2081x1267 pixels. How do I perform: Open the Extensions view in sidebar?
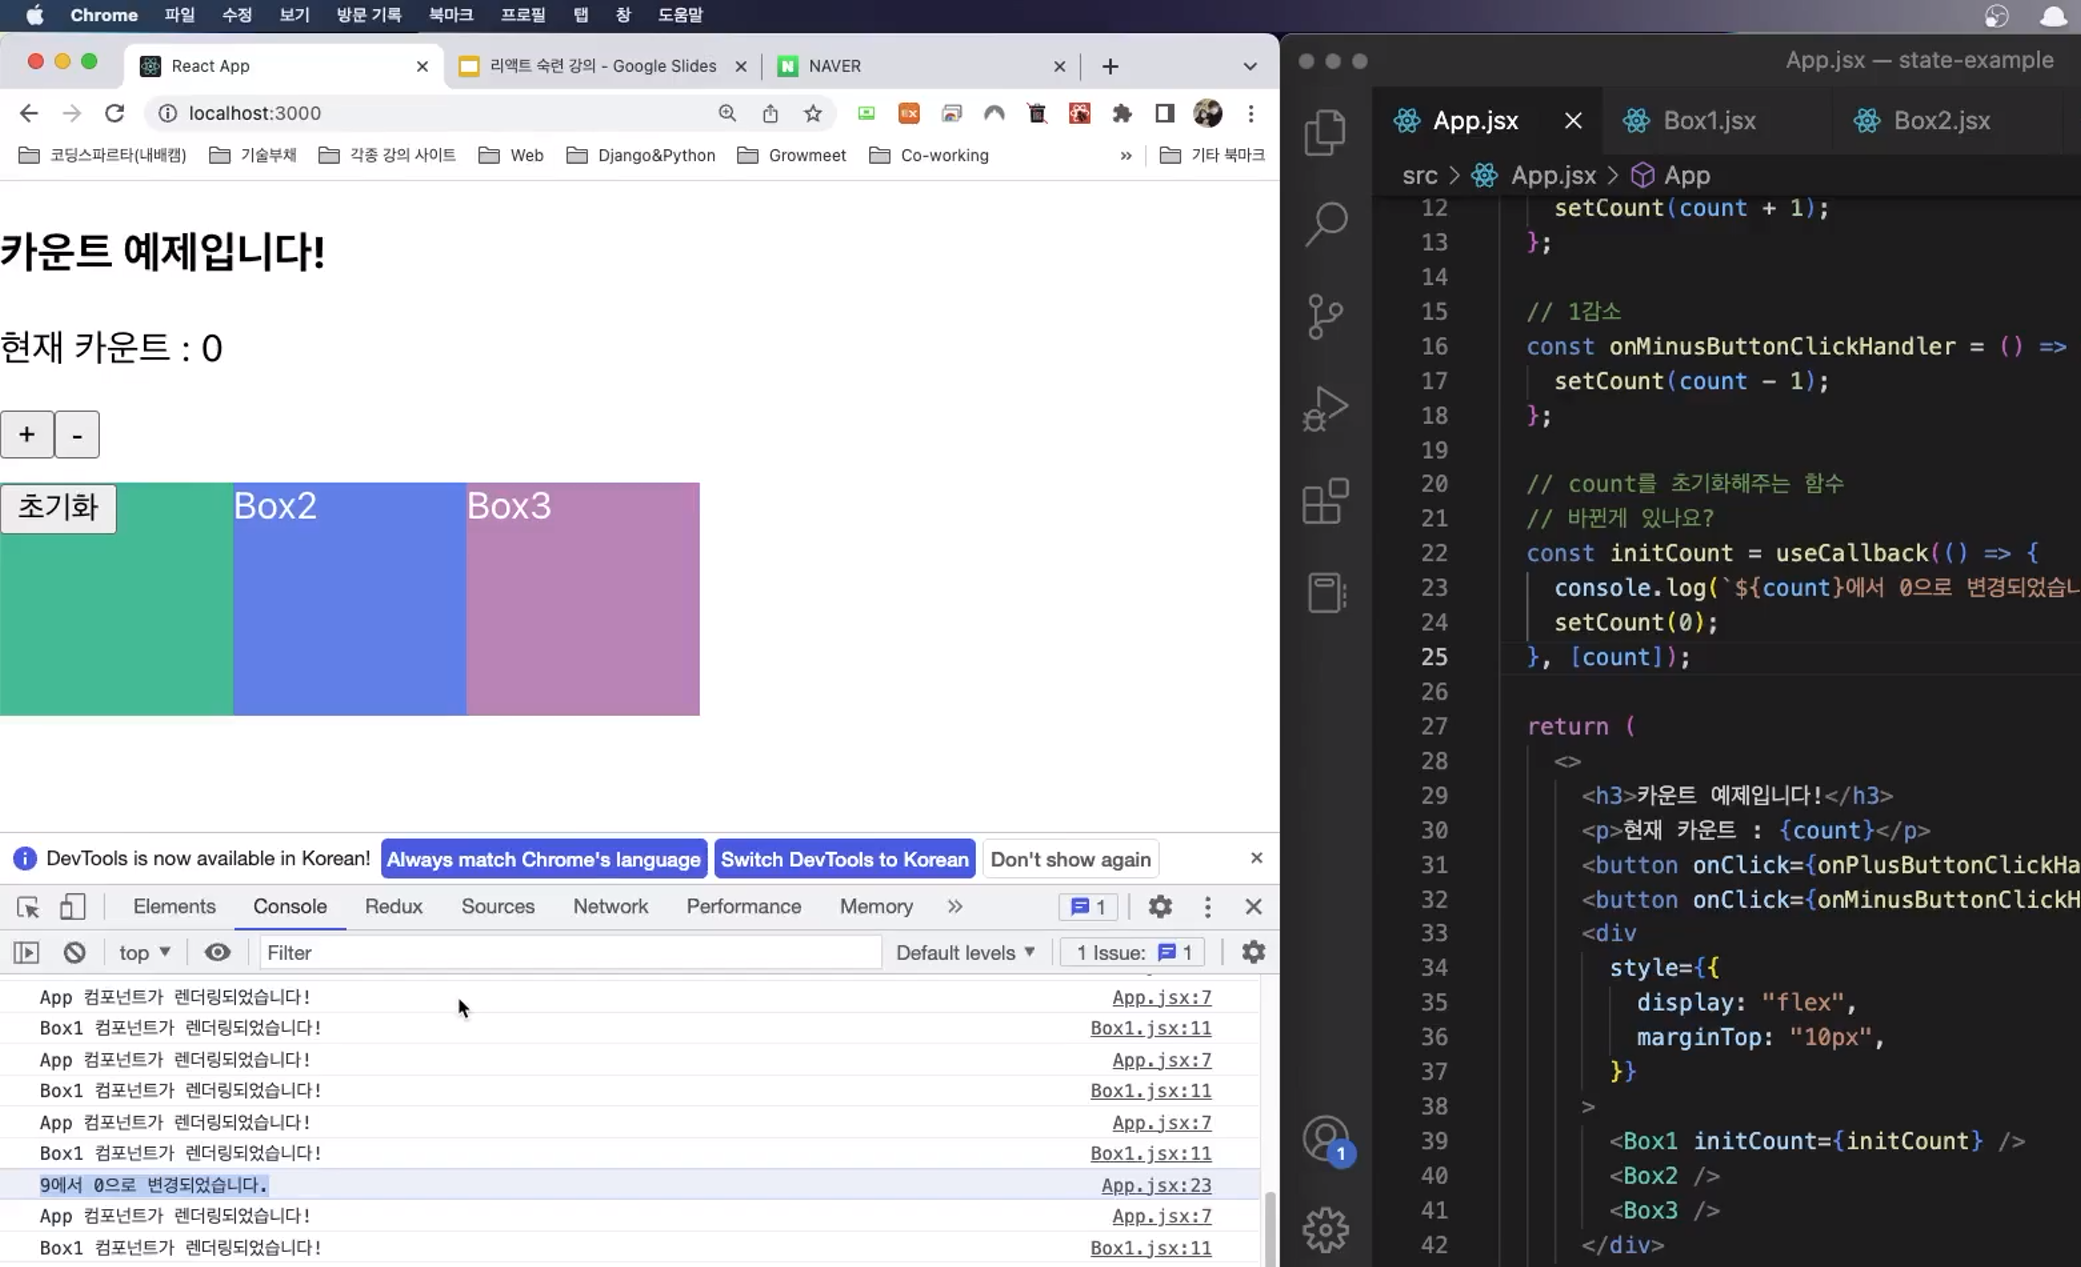click(1325, 500)
